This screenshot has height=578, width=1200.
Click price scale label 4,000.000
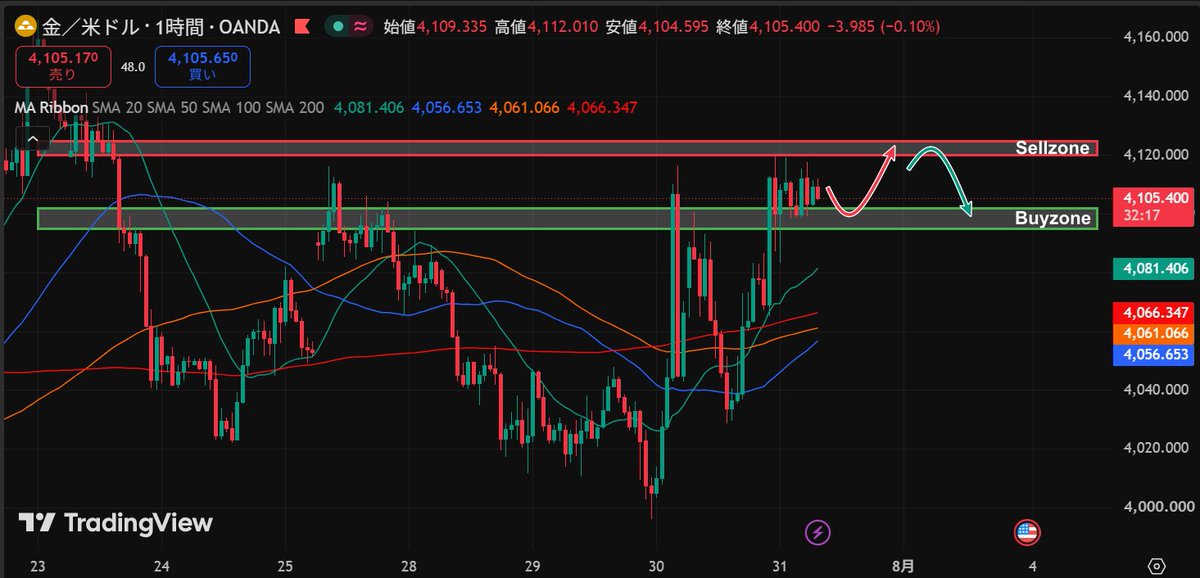pyautogui.click(x=1155, y=507)
